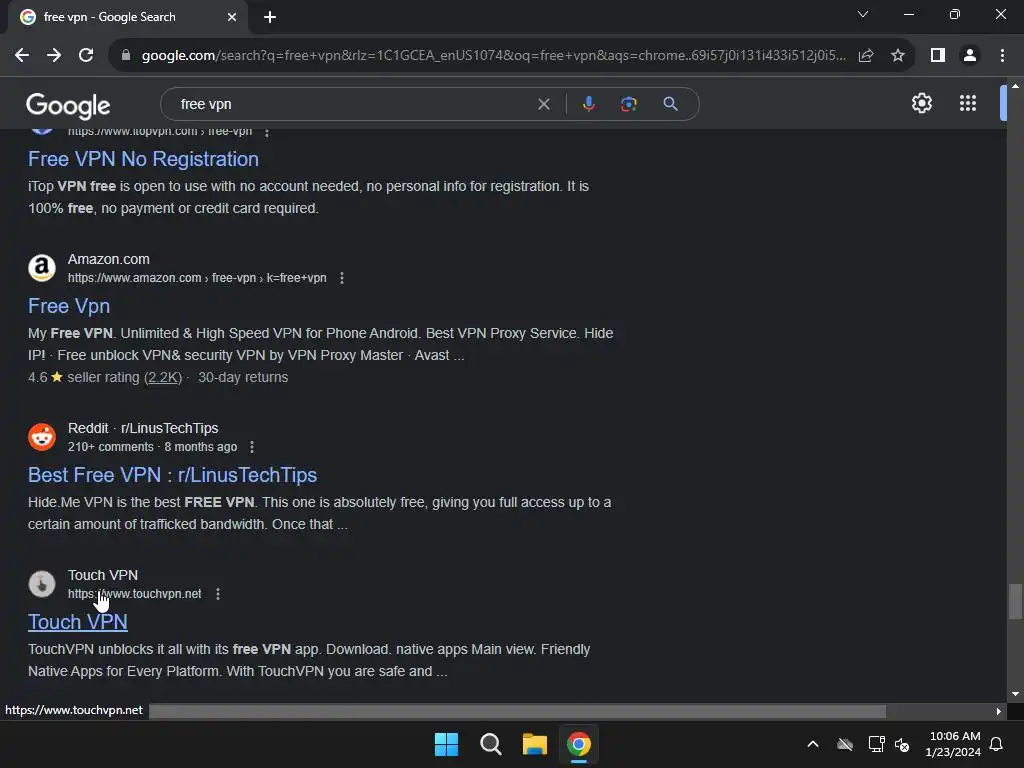Image resolution: width=1024 pixels, height=768 pixels.
Task: Go back to the previous page
Action: [22, 56]
